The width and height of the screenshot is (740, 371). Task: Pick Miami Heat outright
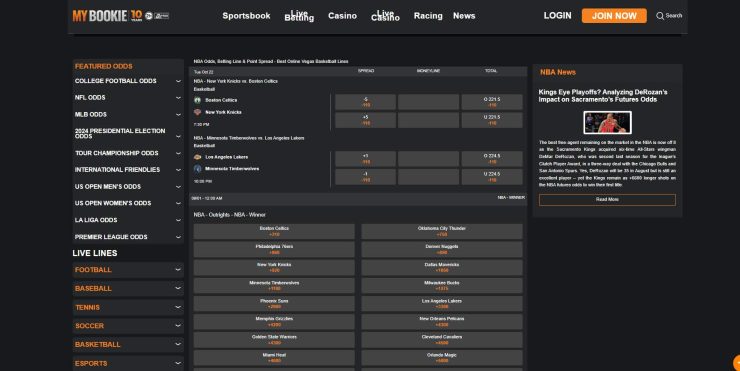click(x=274, y=358)
